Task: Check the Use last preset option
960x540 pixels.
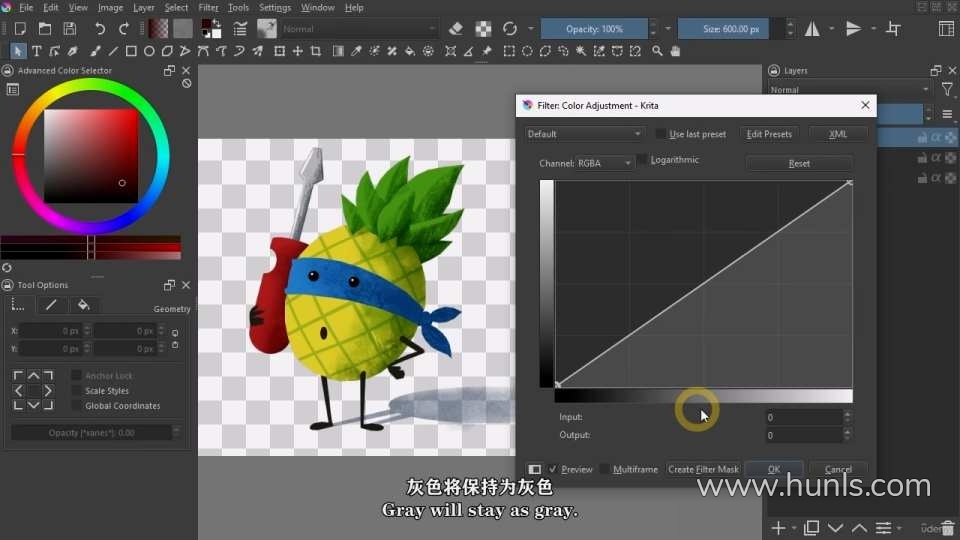Action: pos(661,134)
